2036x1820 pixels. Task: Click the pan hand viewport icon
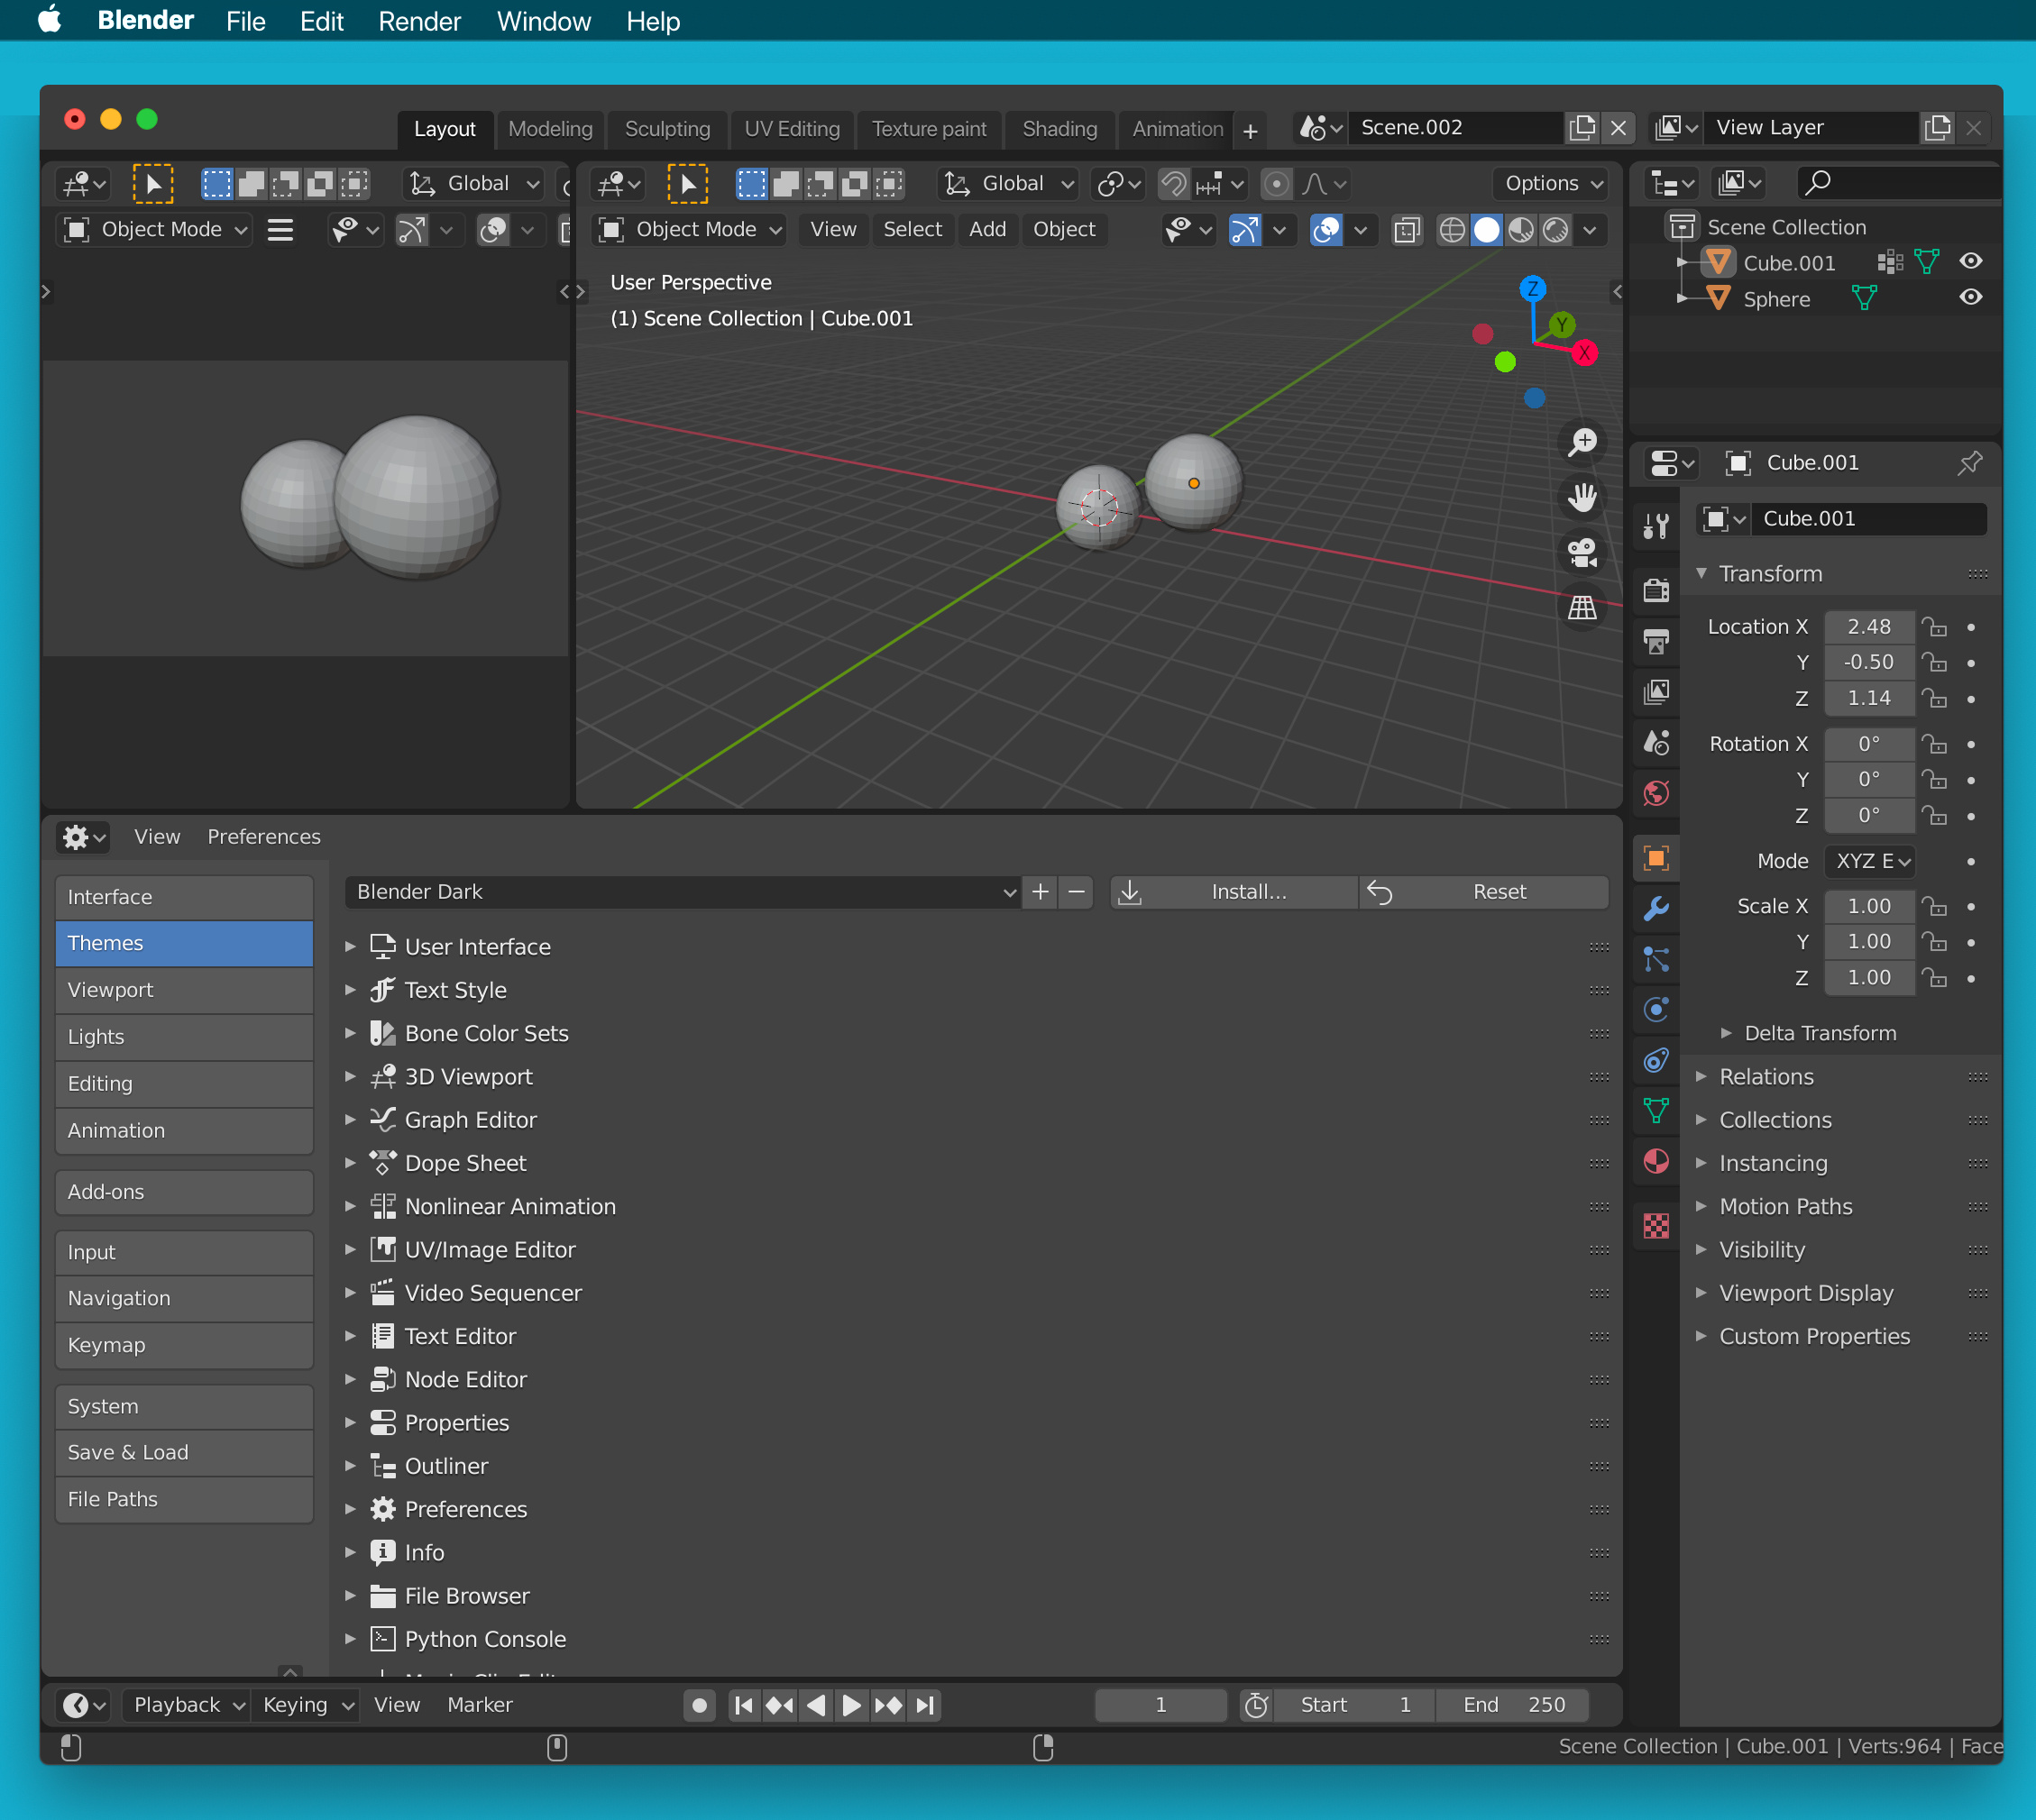coord(1582,497)
